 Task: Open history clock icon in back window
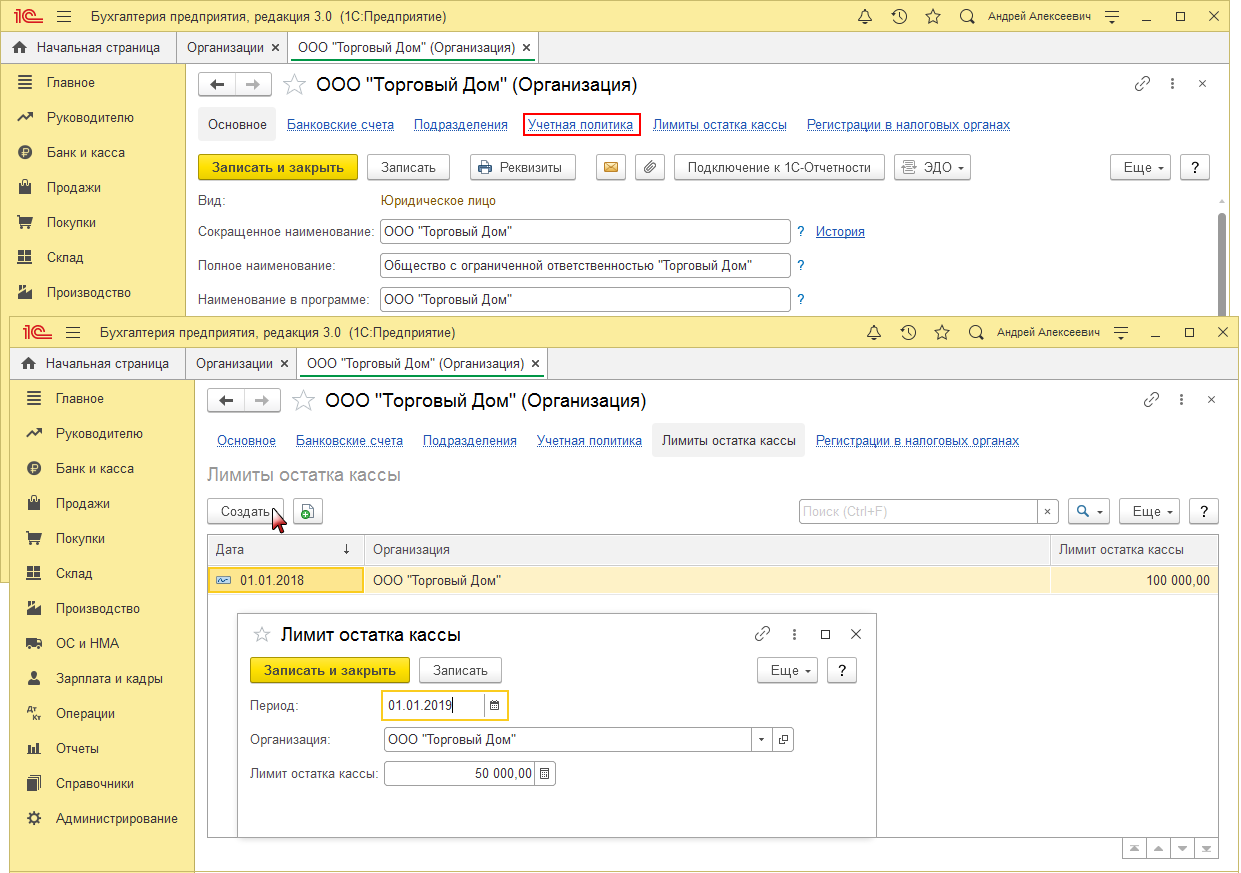tap(899, 17)
